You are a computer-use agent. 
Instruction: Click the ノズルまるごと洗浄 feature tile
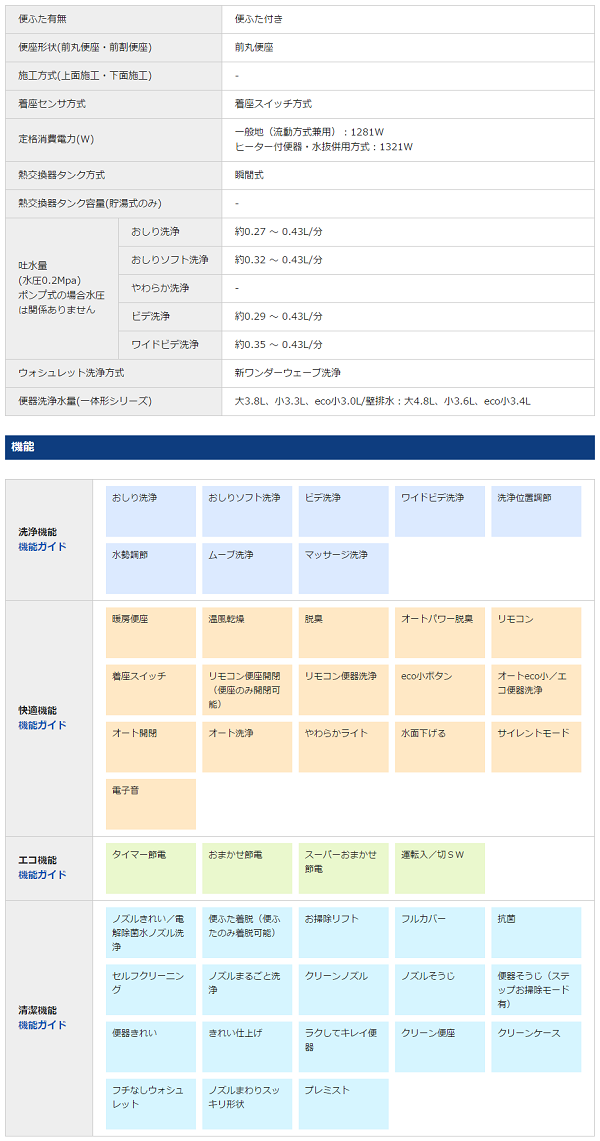pyautogui.click(x=247, y=990)
